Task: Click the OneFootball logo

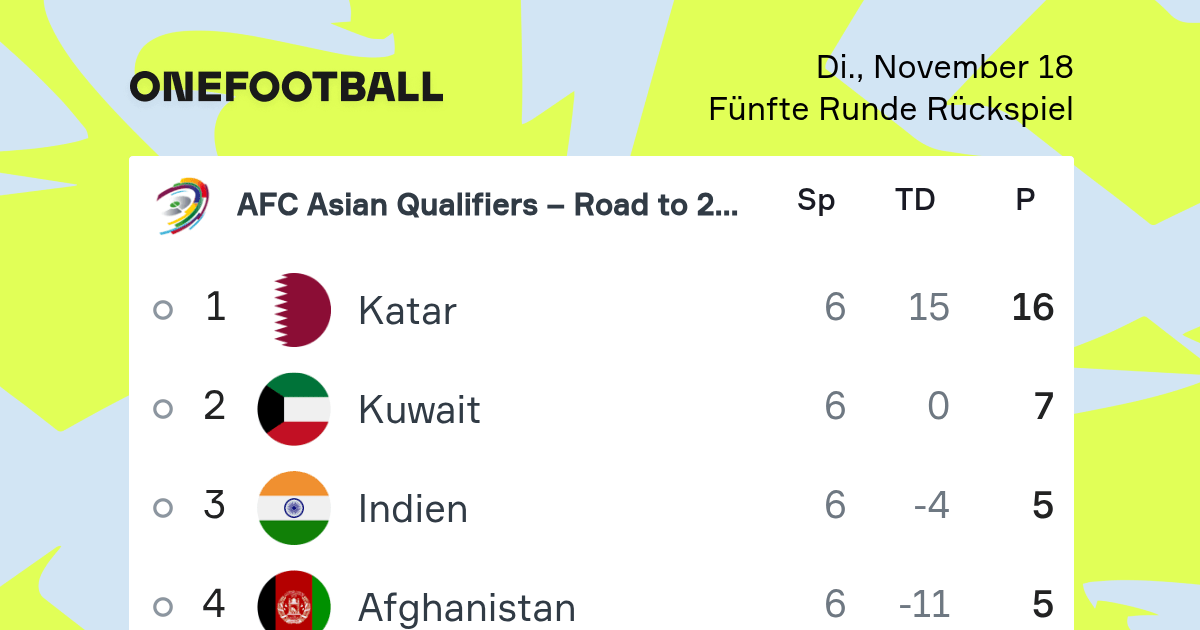Action: (x=286, y=87)
